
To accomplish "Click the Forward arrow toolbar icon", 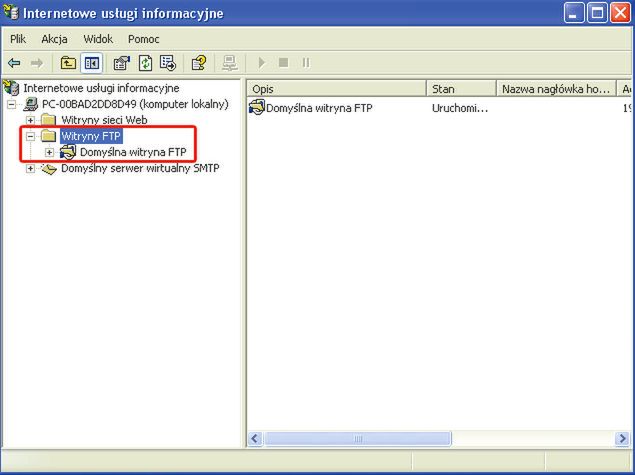I will click(37, 63).
